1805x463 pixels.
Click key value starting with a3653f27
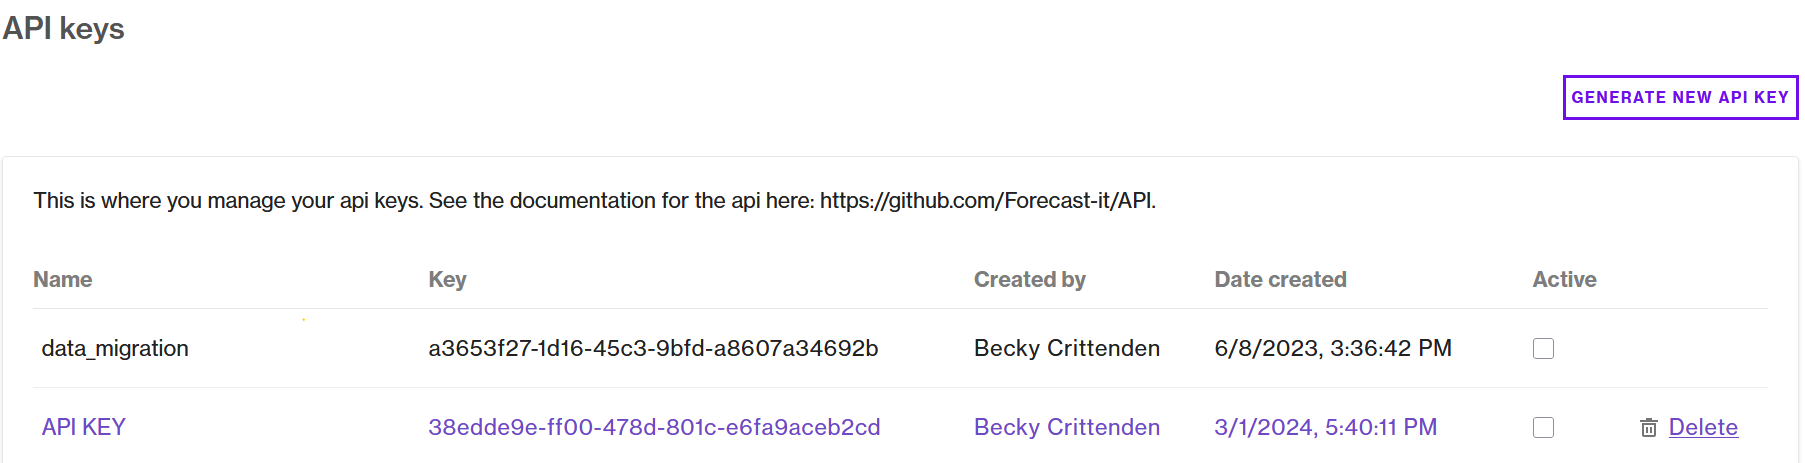click(653, 348)
